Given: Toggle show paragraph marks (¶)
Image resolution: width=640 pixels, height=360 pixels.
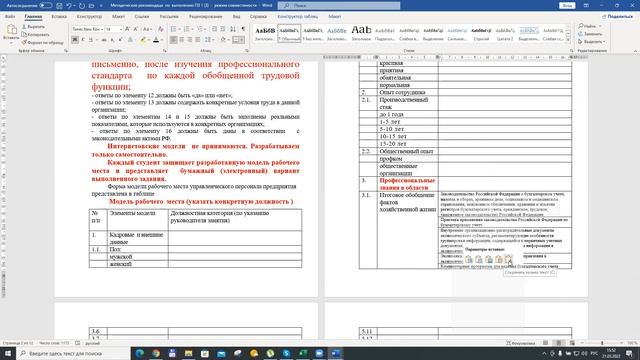Looking at the screenshot, I should 243,29.
